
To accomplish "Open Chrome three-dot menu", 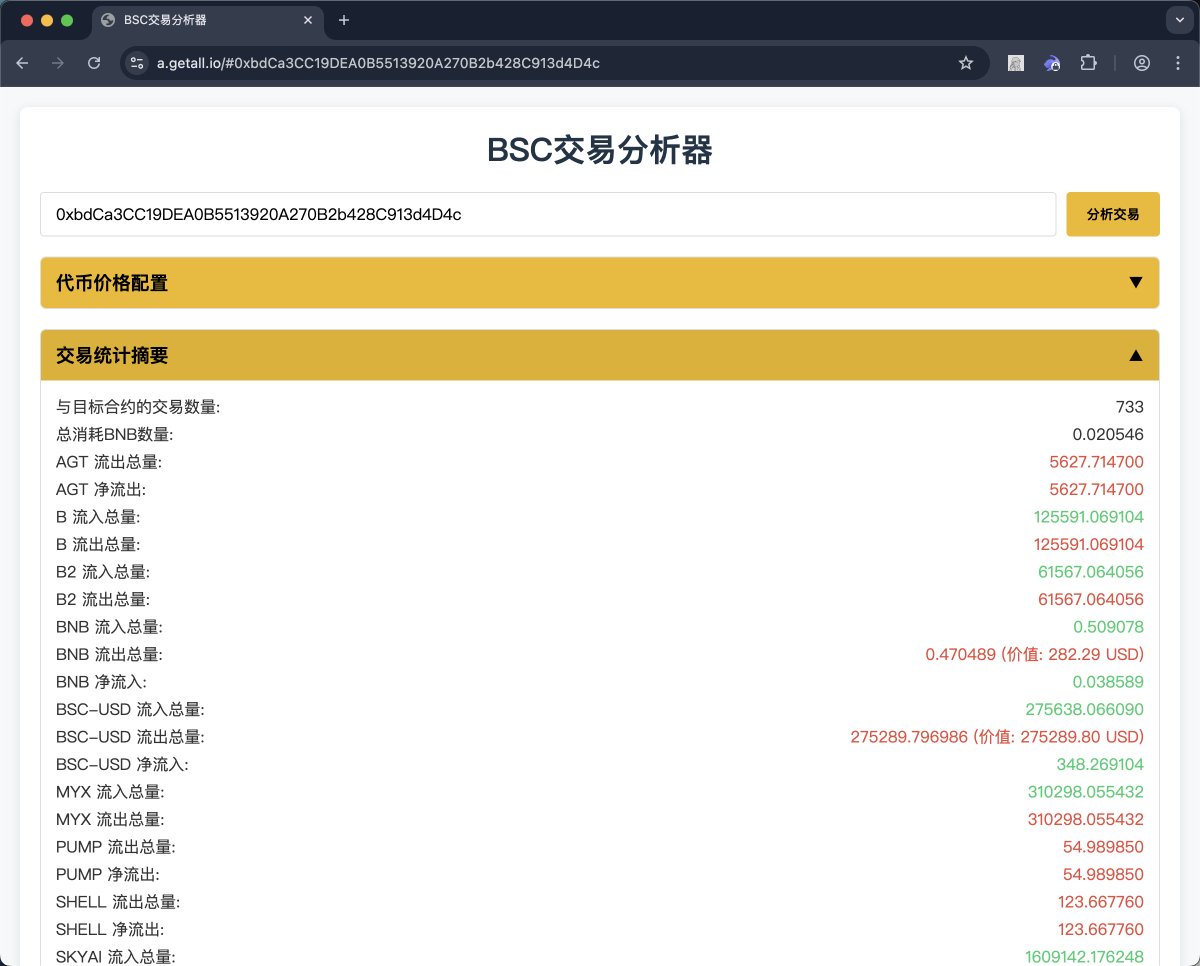I will click(x=1178, y=63).
